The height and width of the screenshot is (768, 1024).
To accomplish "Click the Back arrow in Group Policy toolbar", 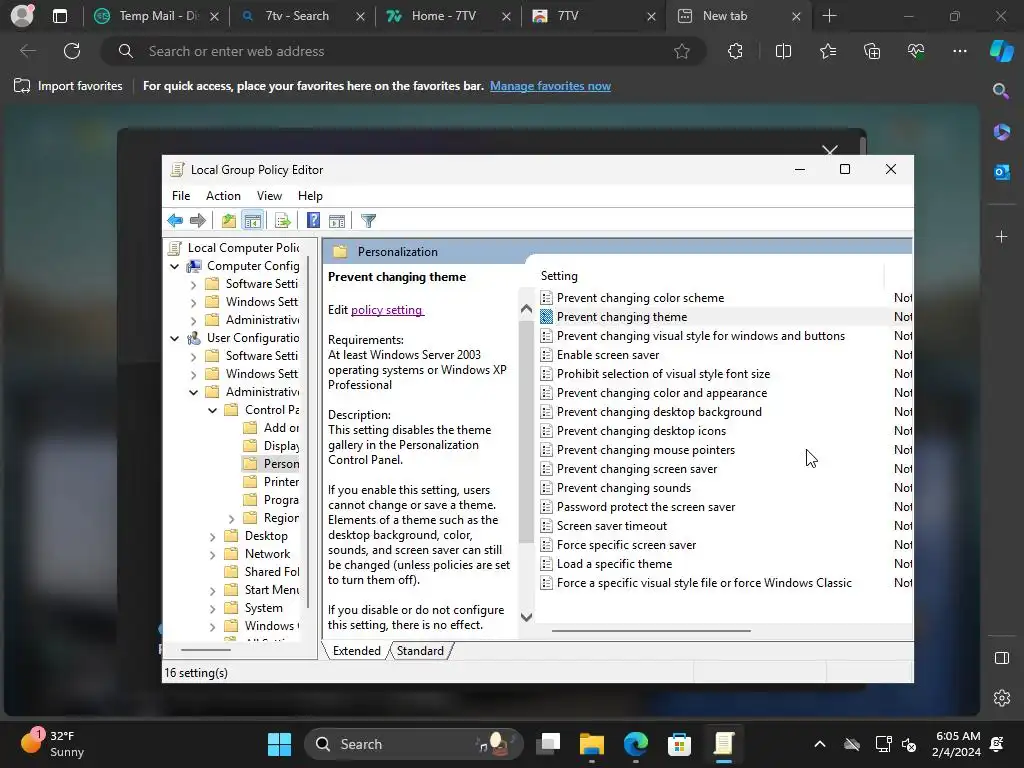I will coord(175,221).
